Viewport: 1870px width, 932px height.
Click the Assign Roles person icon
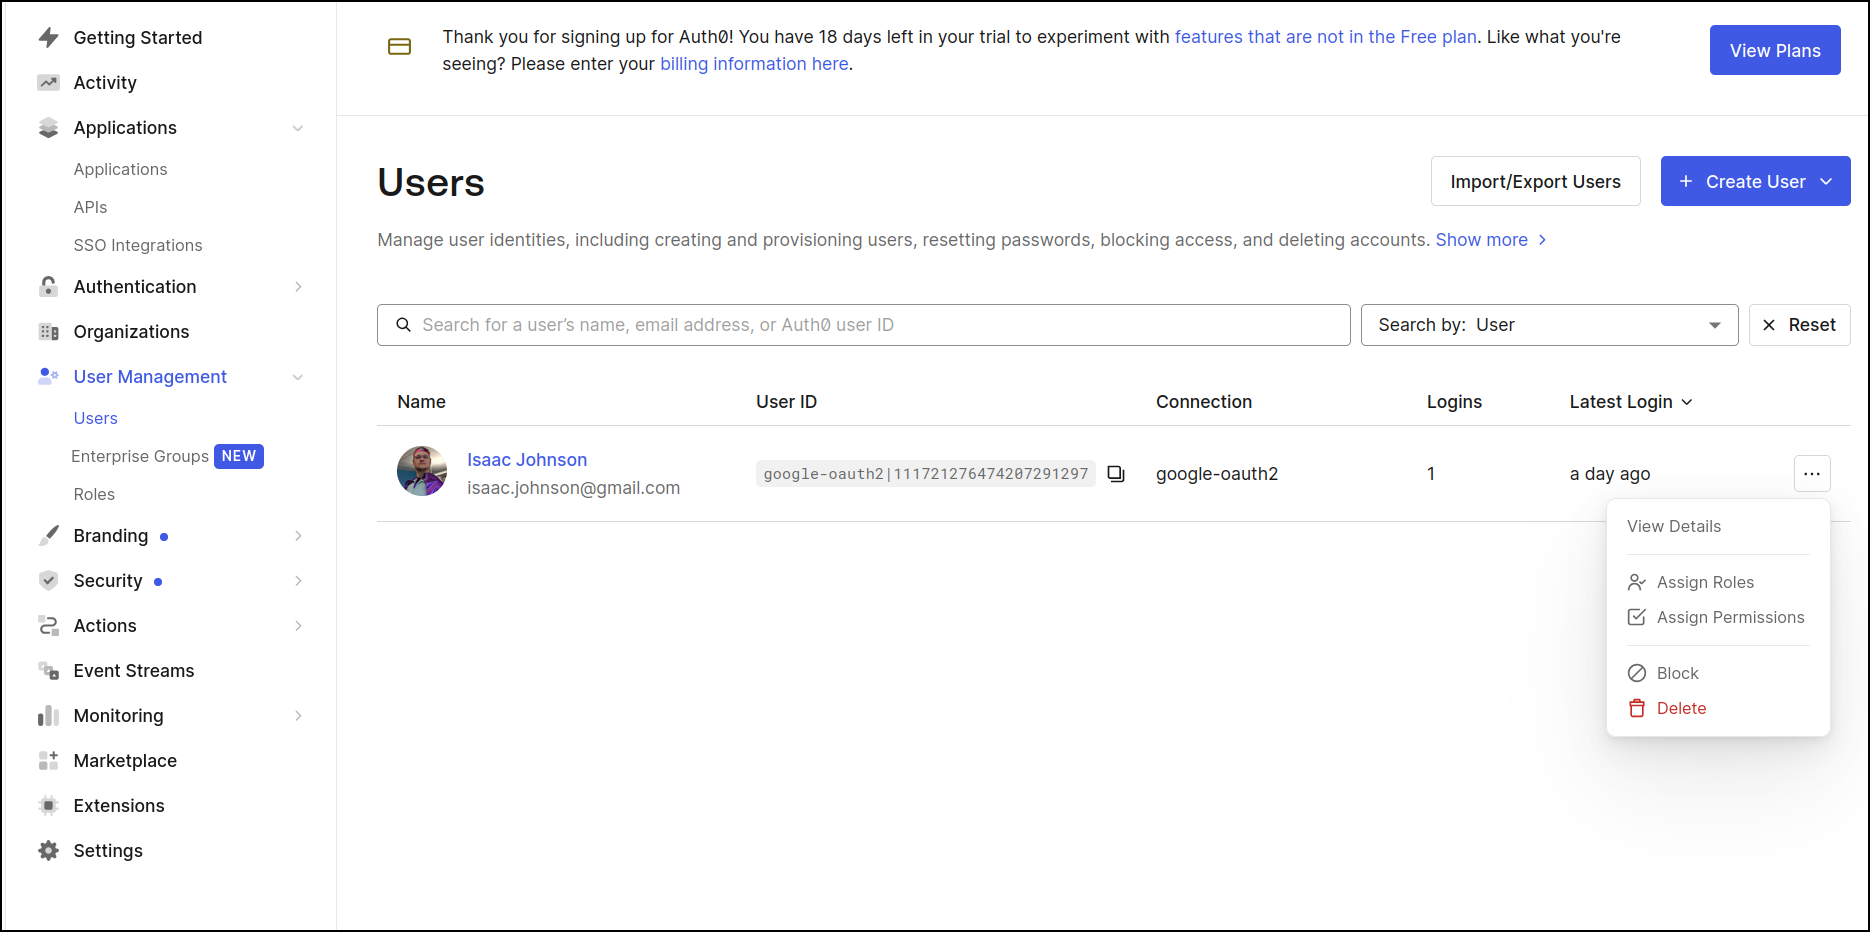[x=1637, y=582]
